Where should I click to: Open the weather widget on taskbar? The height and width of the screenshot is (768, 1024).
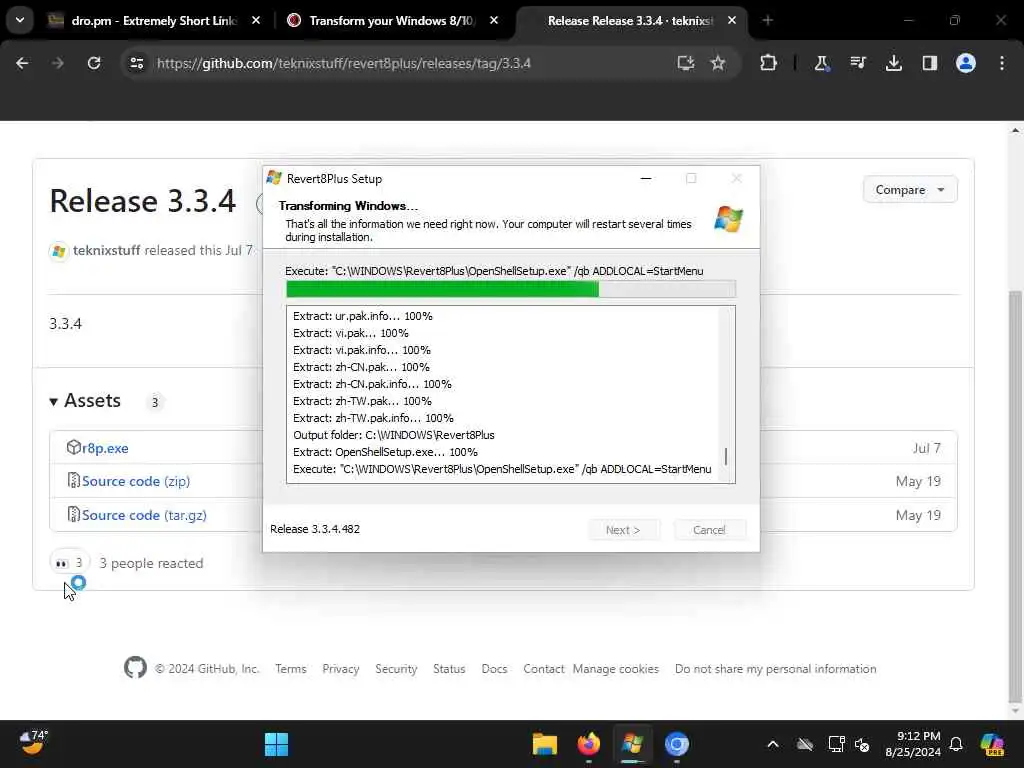click(33, 743)
